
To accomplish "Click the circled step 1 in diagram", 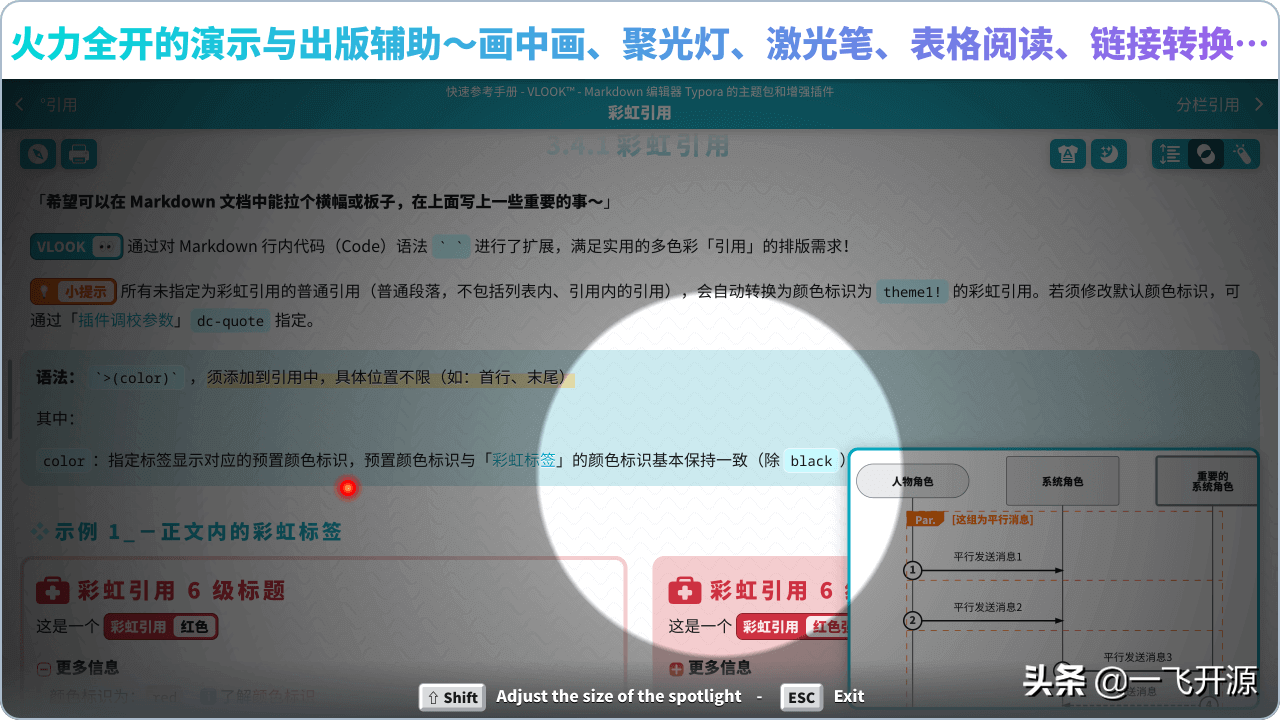I will coord(912,570).
